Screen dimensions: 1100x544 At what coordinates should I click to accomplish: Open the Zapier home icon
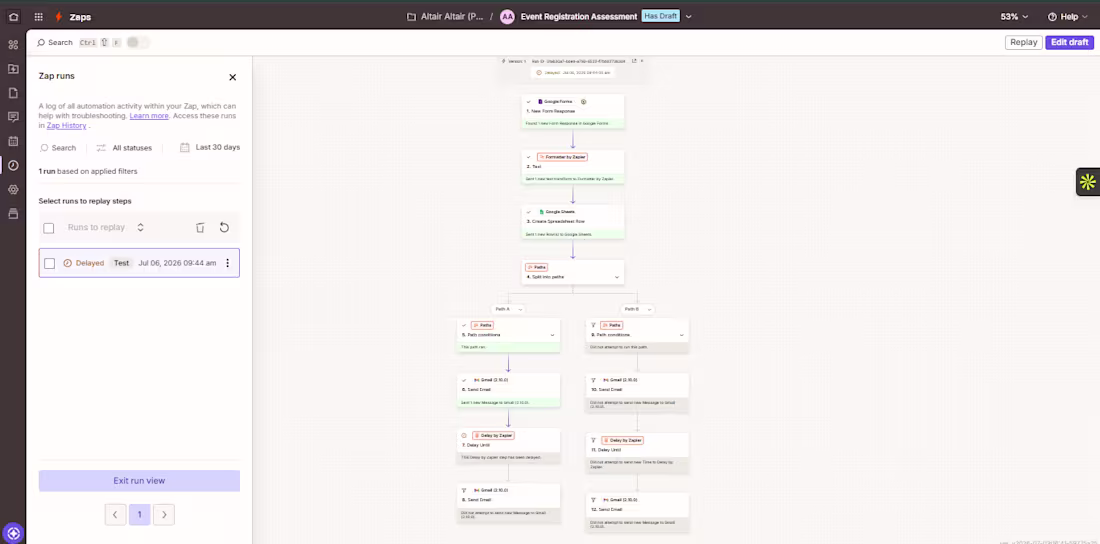tap(13, 17)
